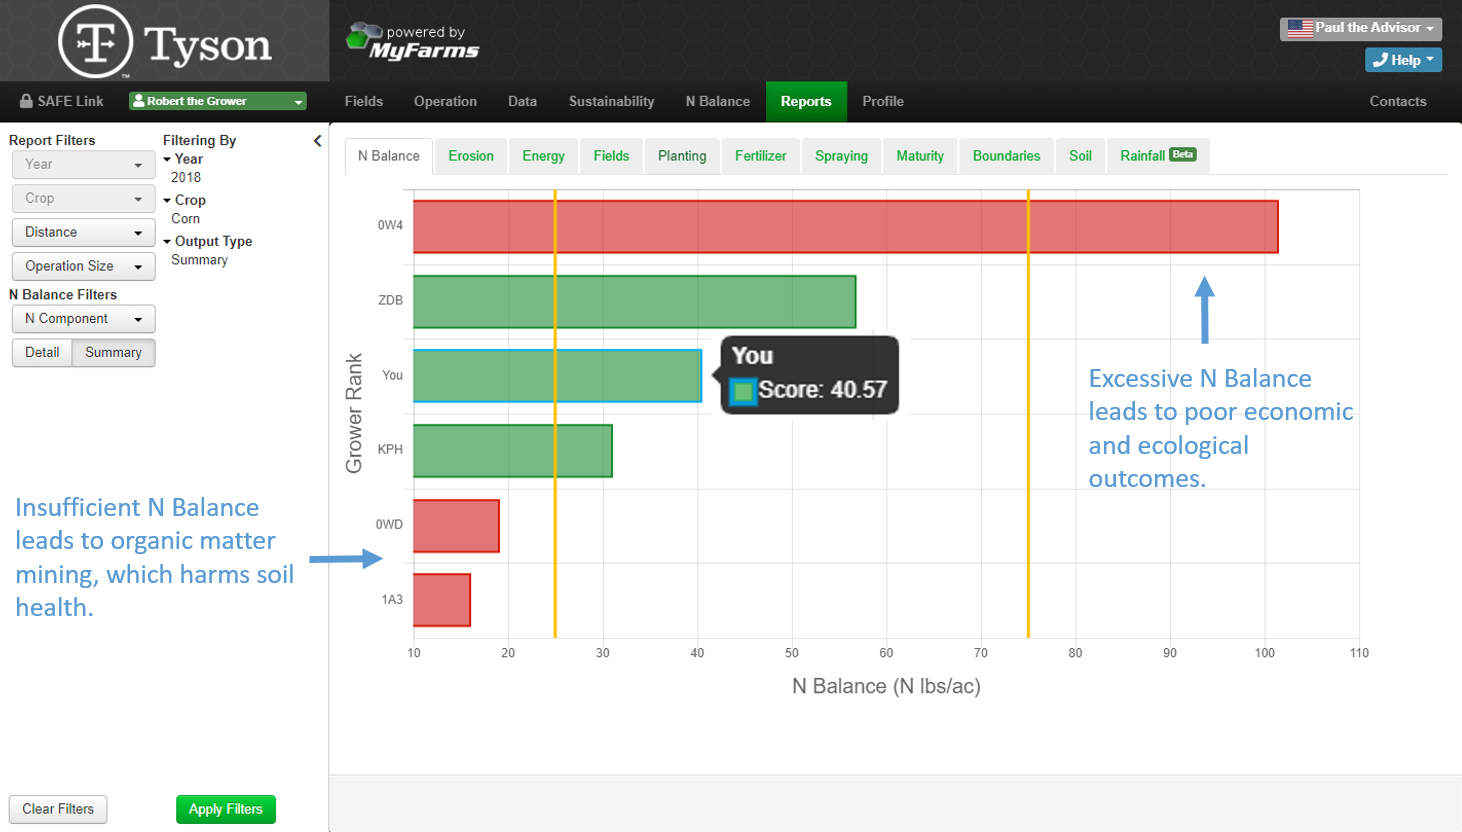
Task: Open the Sustainability menu item
Action: [x=611, y=101]
